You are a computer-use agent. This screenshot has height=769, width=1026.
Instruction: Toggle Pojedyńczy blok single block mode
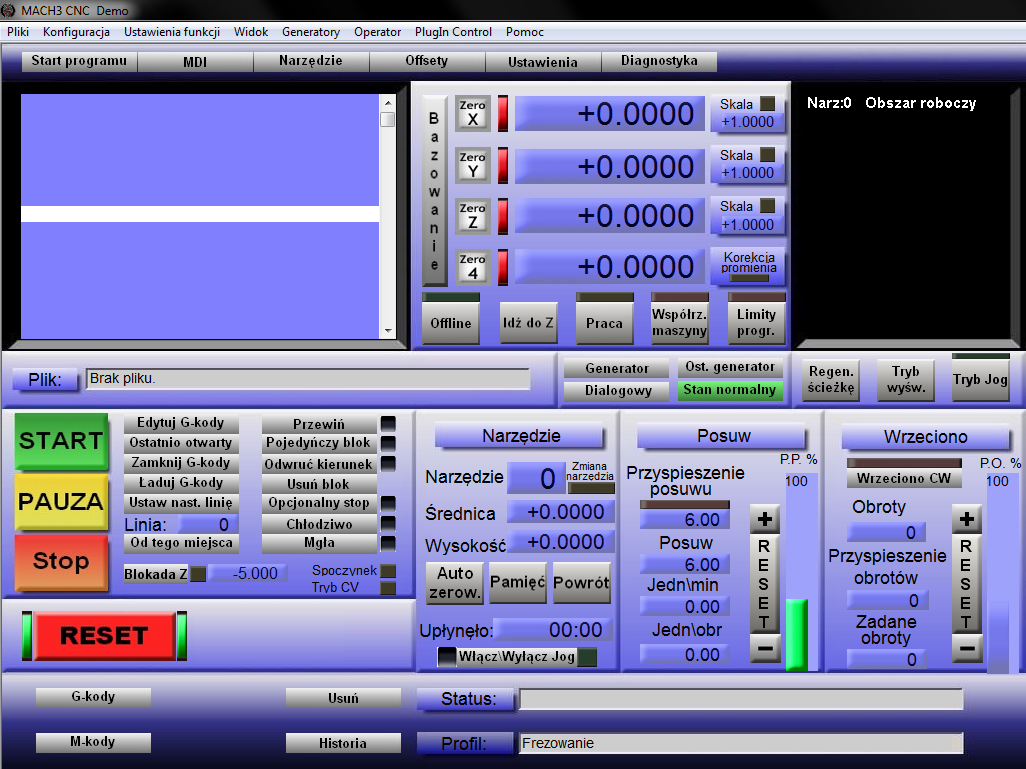[319, 443]
